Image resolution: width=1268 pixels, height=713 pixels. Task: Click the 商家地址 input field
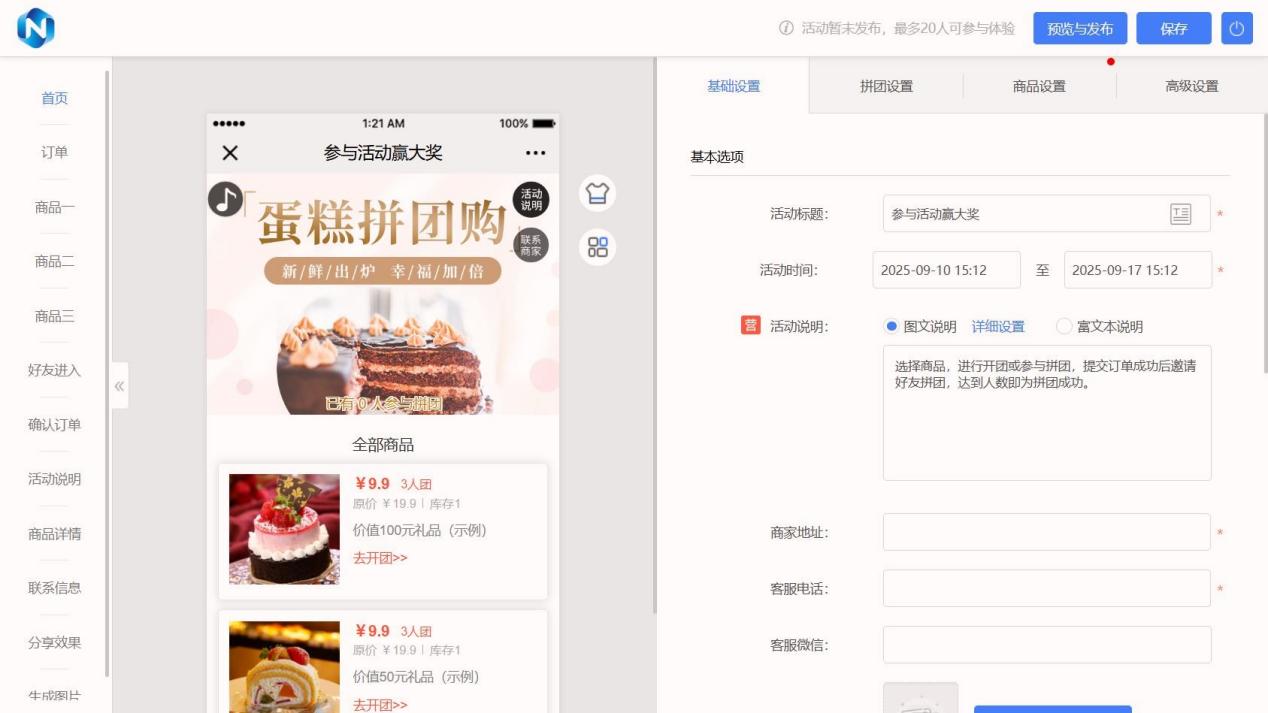(1046, 532)
